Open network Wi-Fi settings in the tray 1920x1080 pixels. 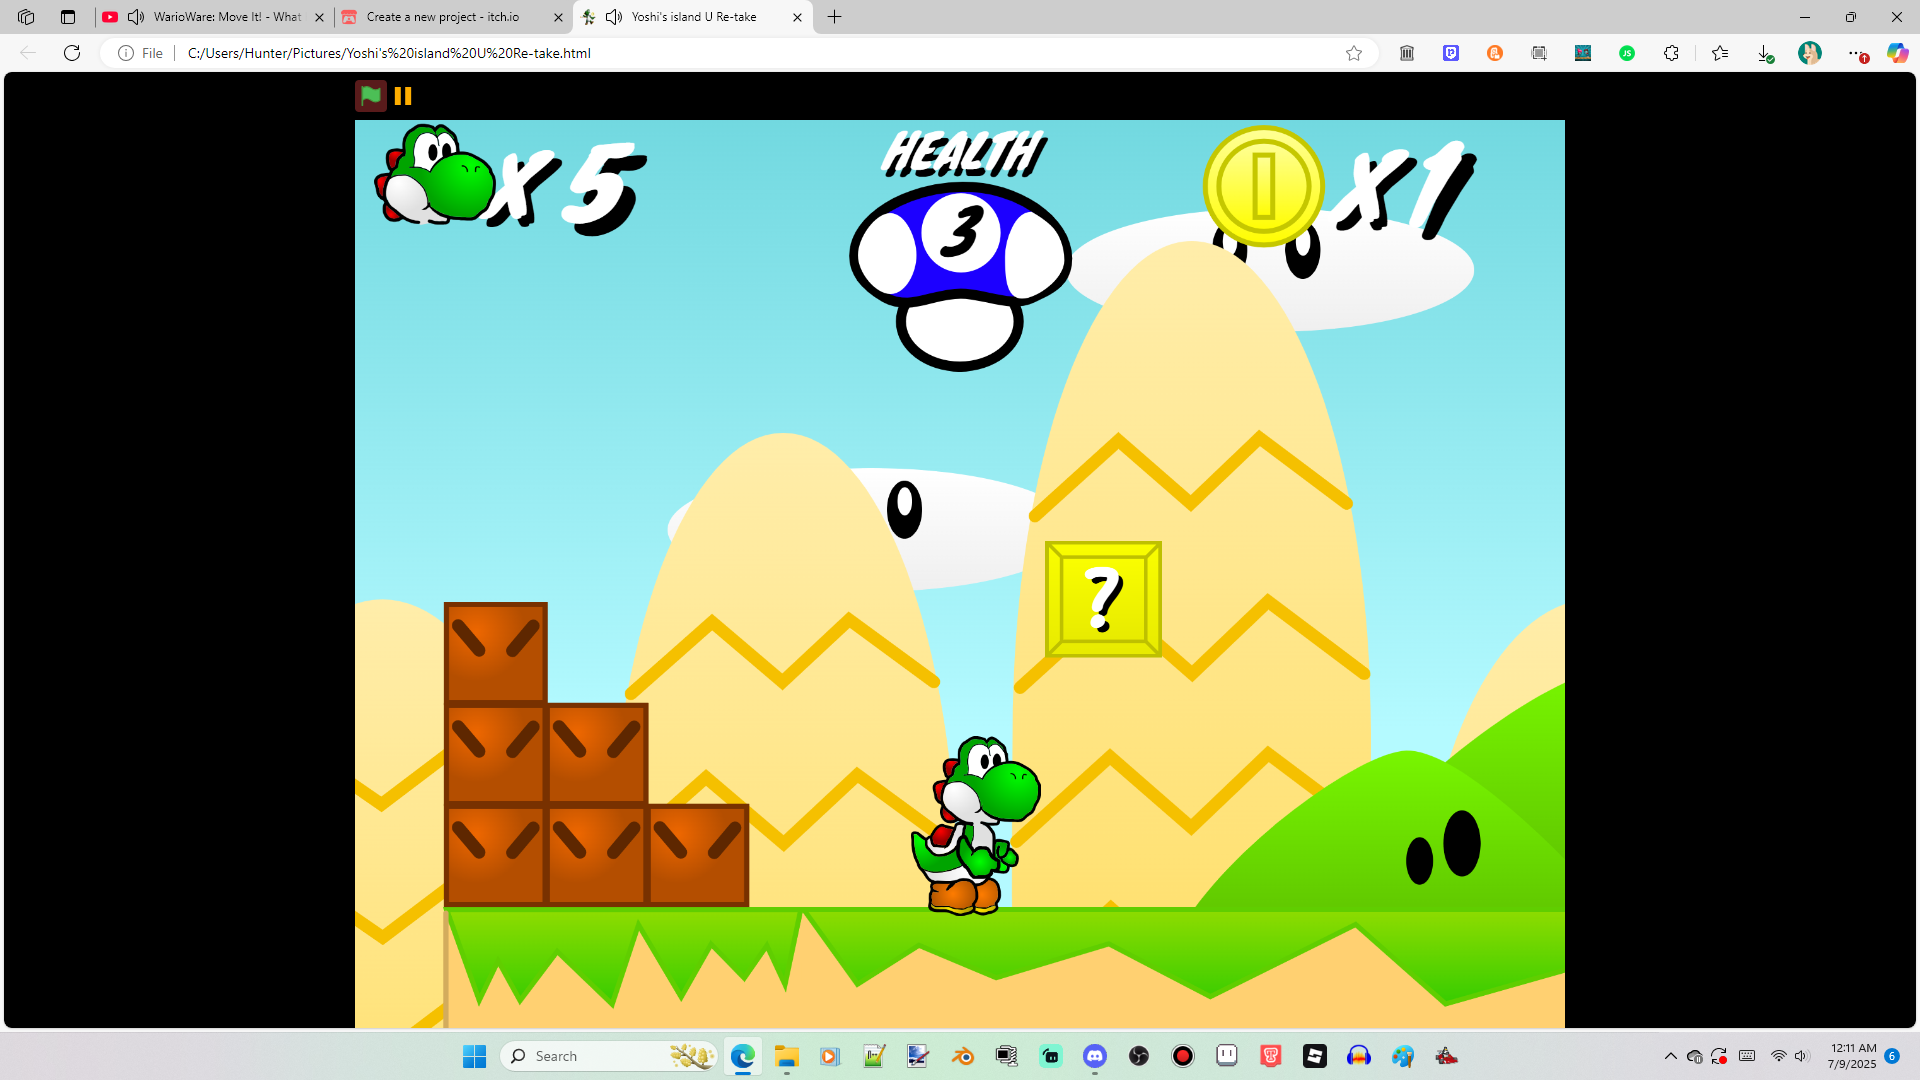tap(1778, 1056)
